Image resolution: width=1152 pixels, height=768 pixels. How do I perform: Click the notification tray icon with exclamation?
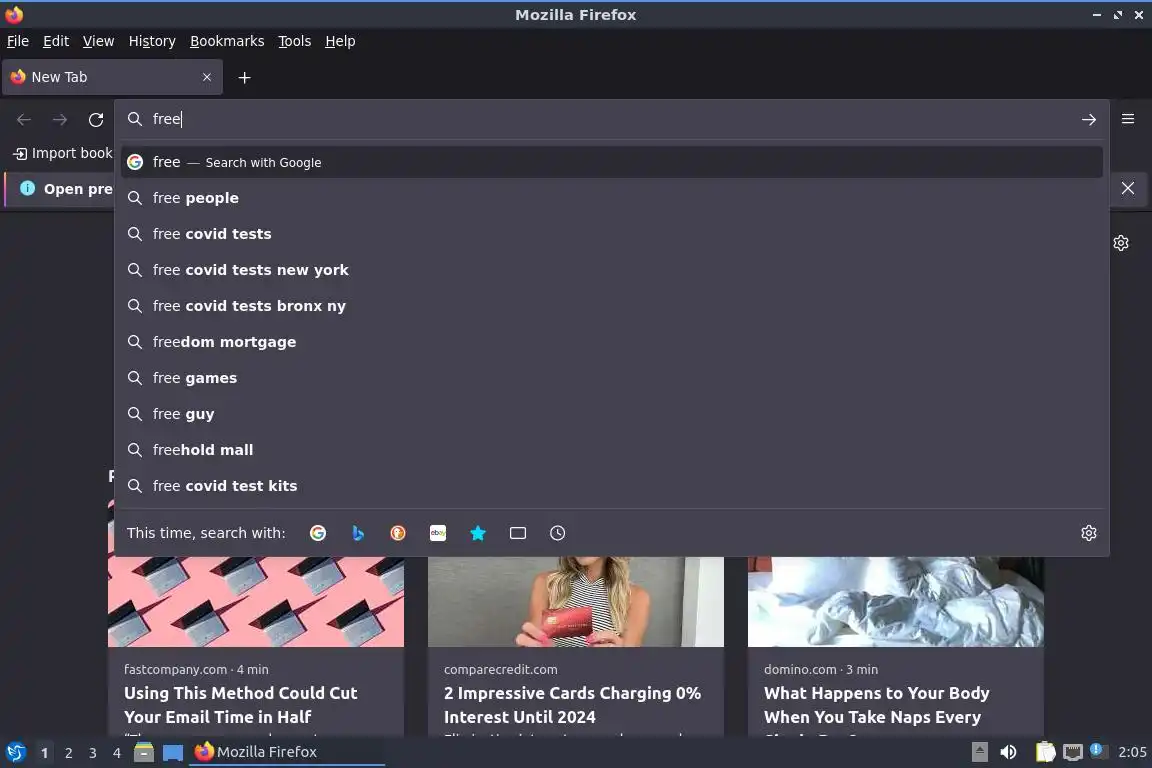pos(1096,750)
